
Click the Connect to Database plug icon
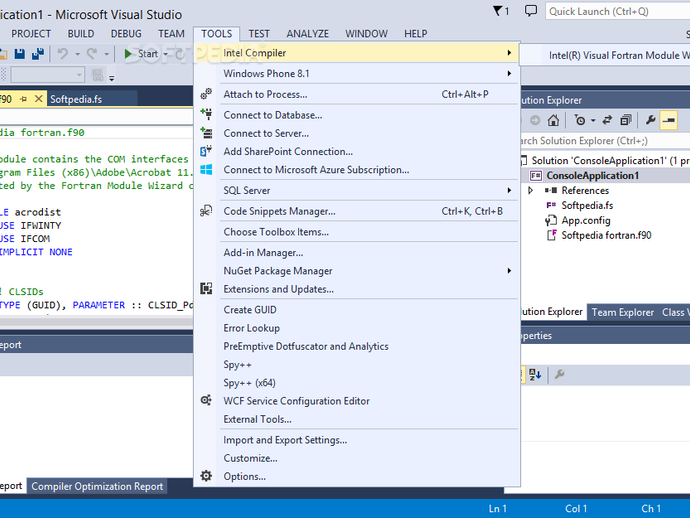click(206, 114)
